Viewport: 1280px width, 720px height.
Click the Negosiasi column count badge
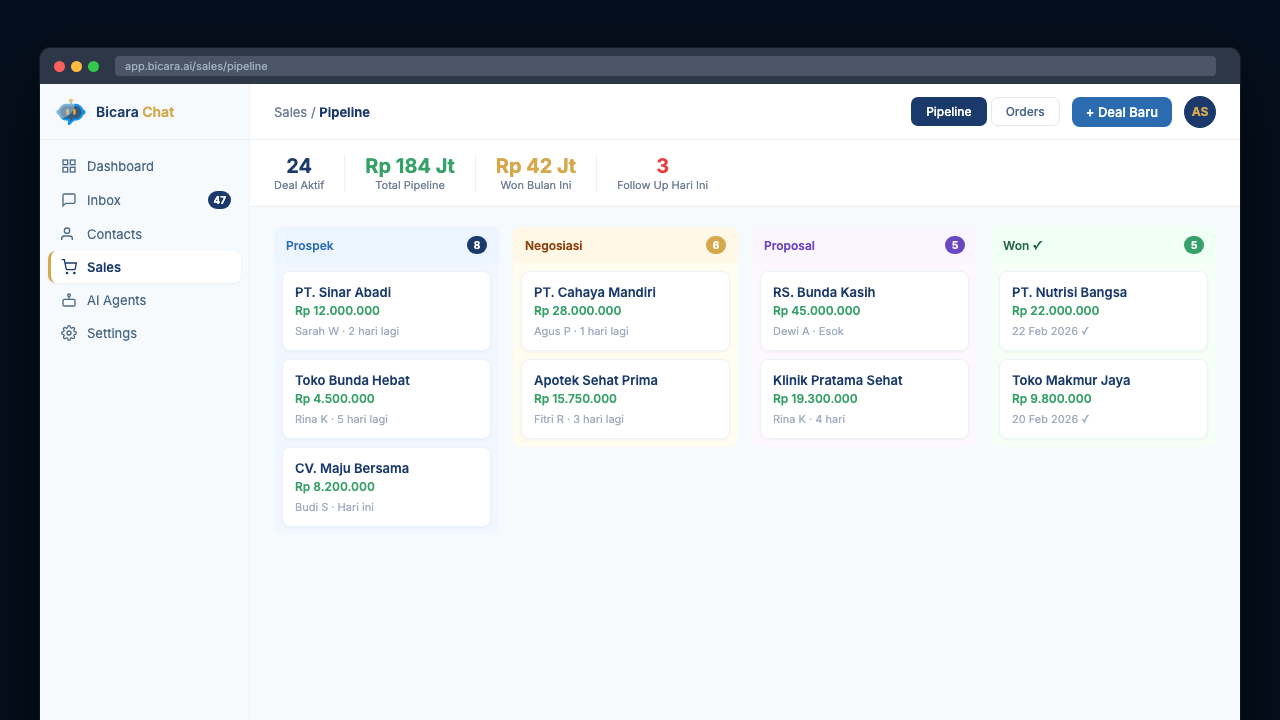(x=715, y=244)
